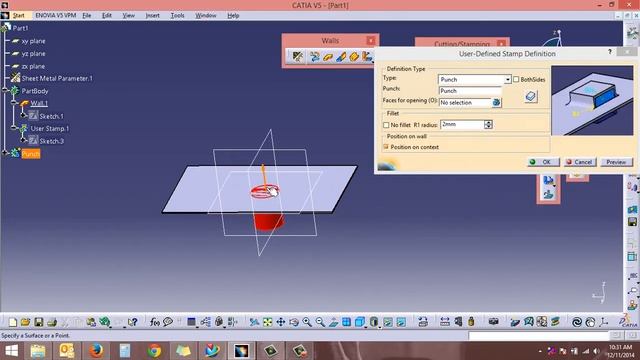This screenshot has width=640, height=360.
Task: Enable the BothSides checkbox
Action: [516, 79]
